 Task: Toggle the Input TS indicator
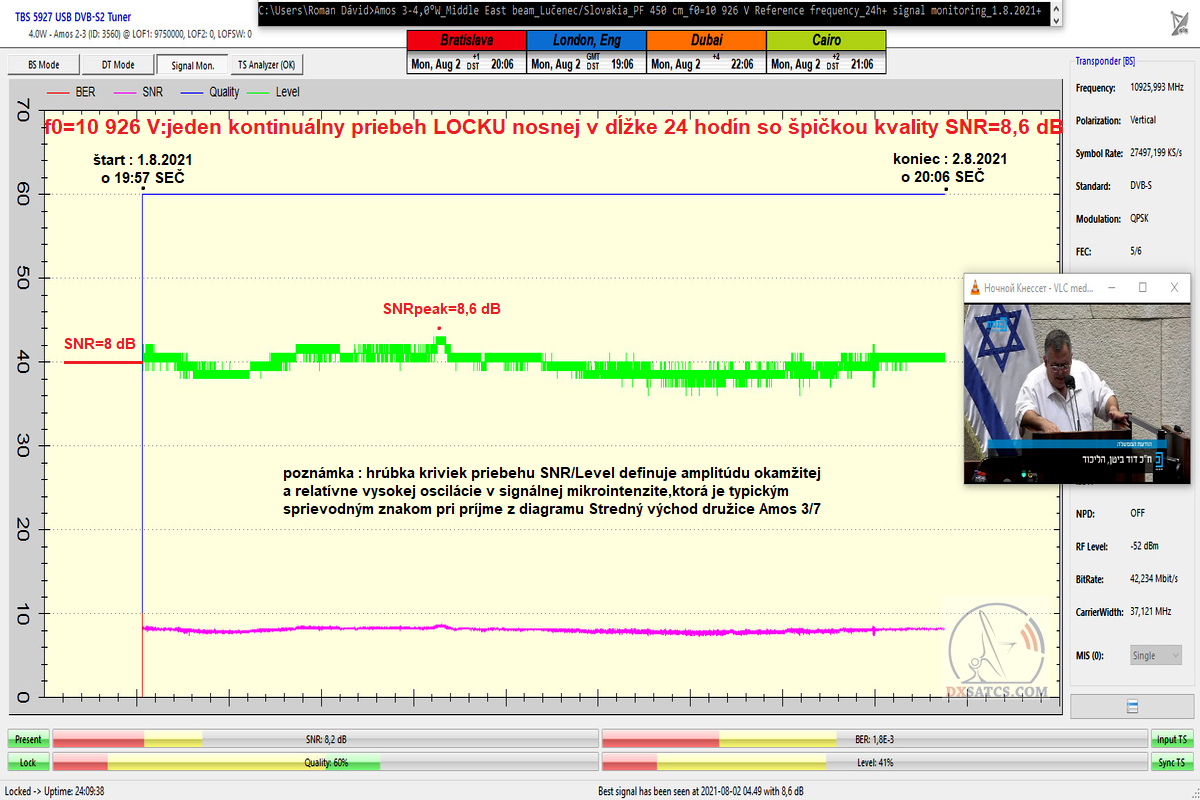click(x=1172, y=740)
